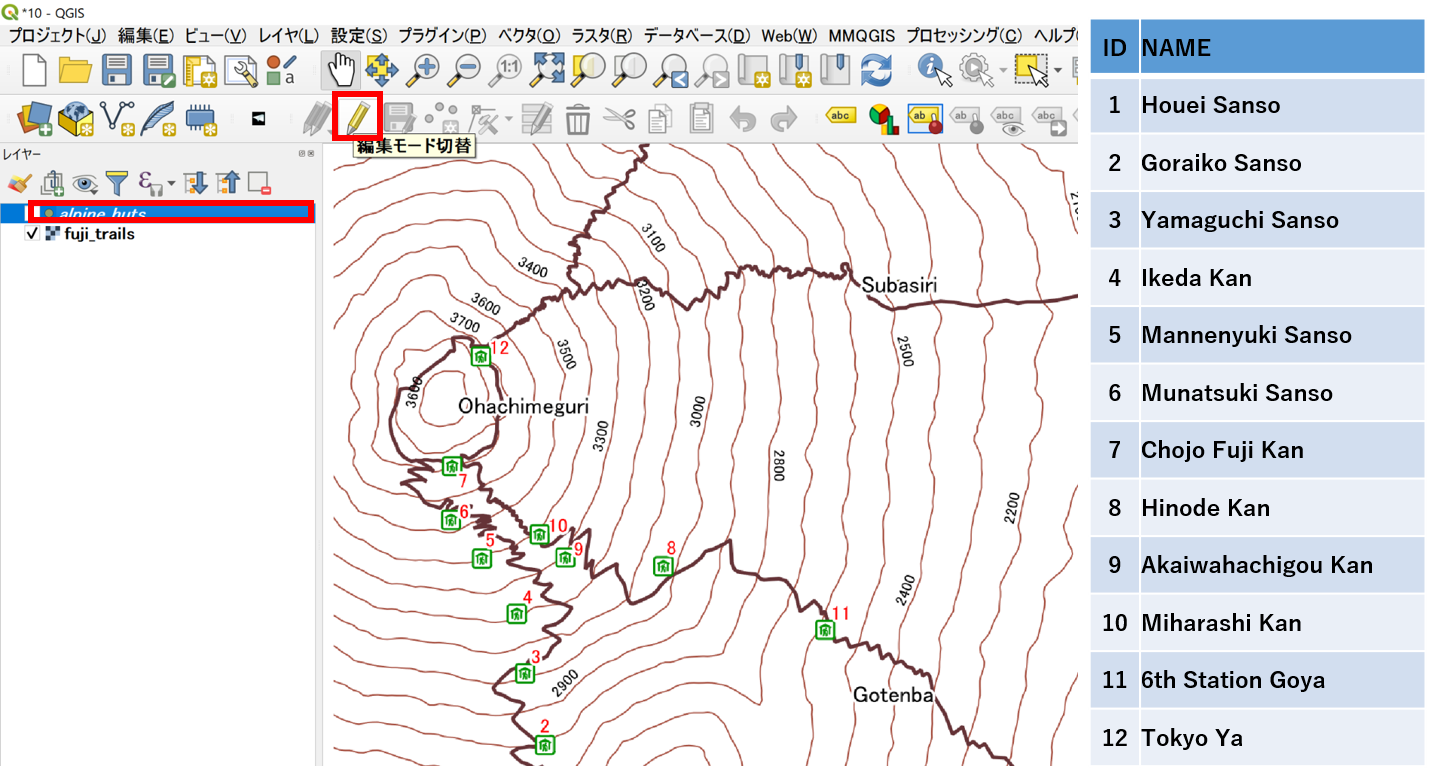1430x769 pixels.
Task: Open Layer Styling panel with paintbrush icon
Action: coord(19,183)
